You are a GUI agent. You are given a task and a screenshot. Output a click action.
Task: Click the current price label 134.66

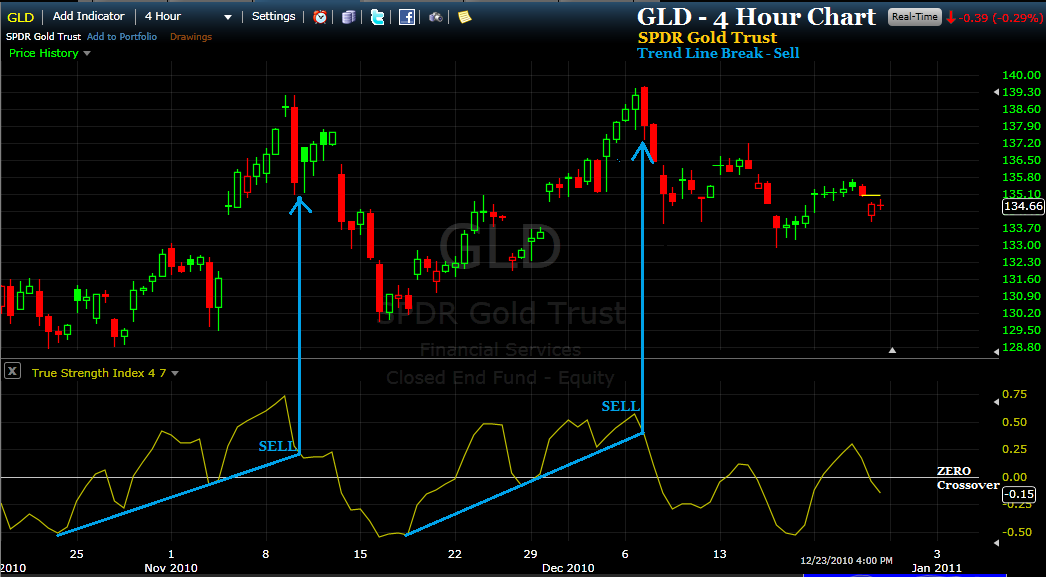(x=1023, y=207)
